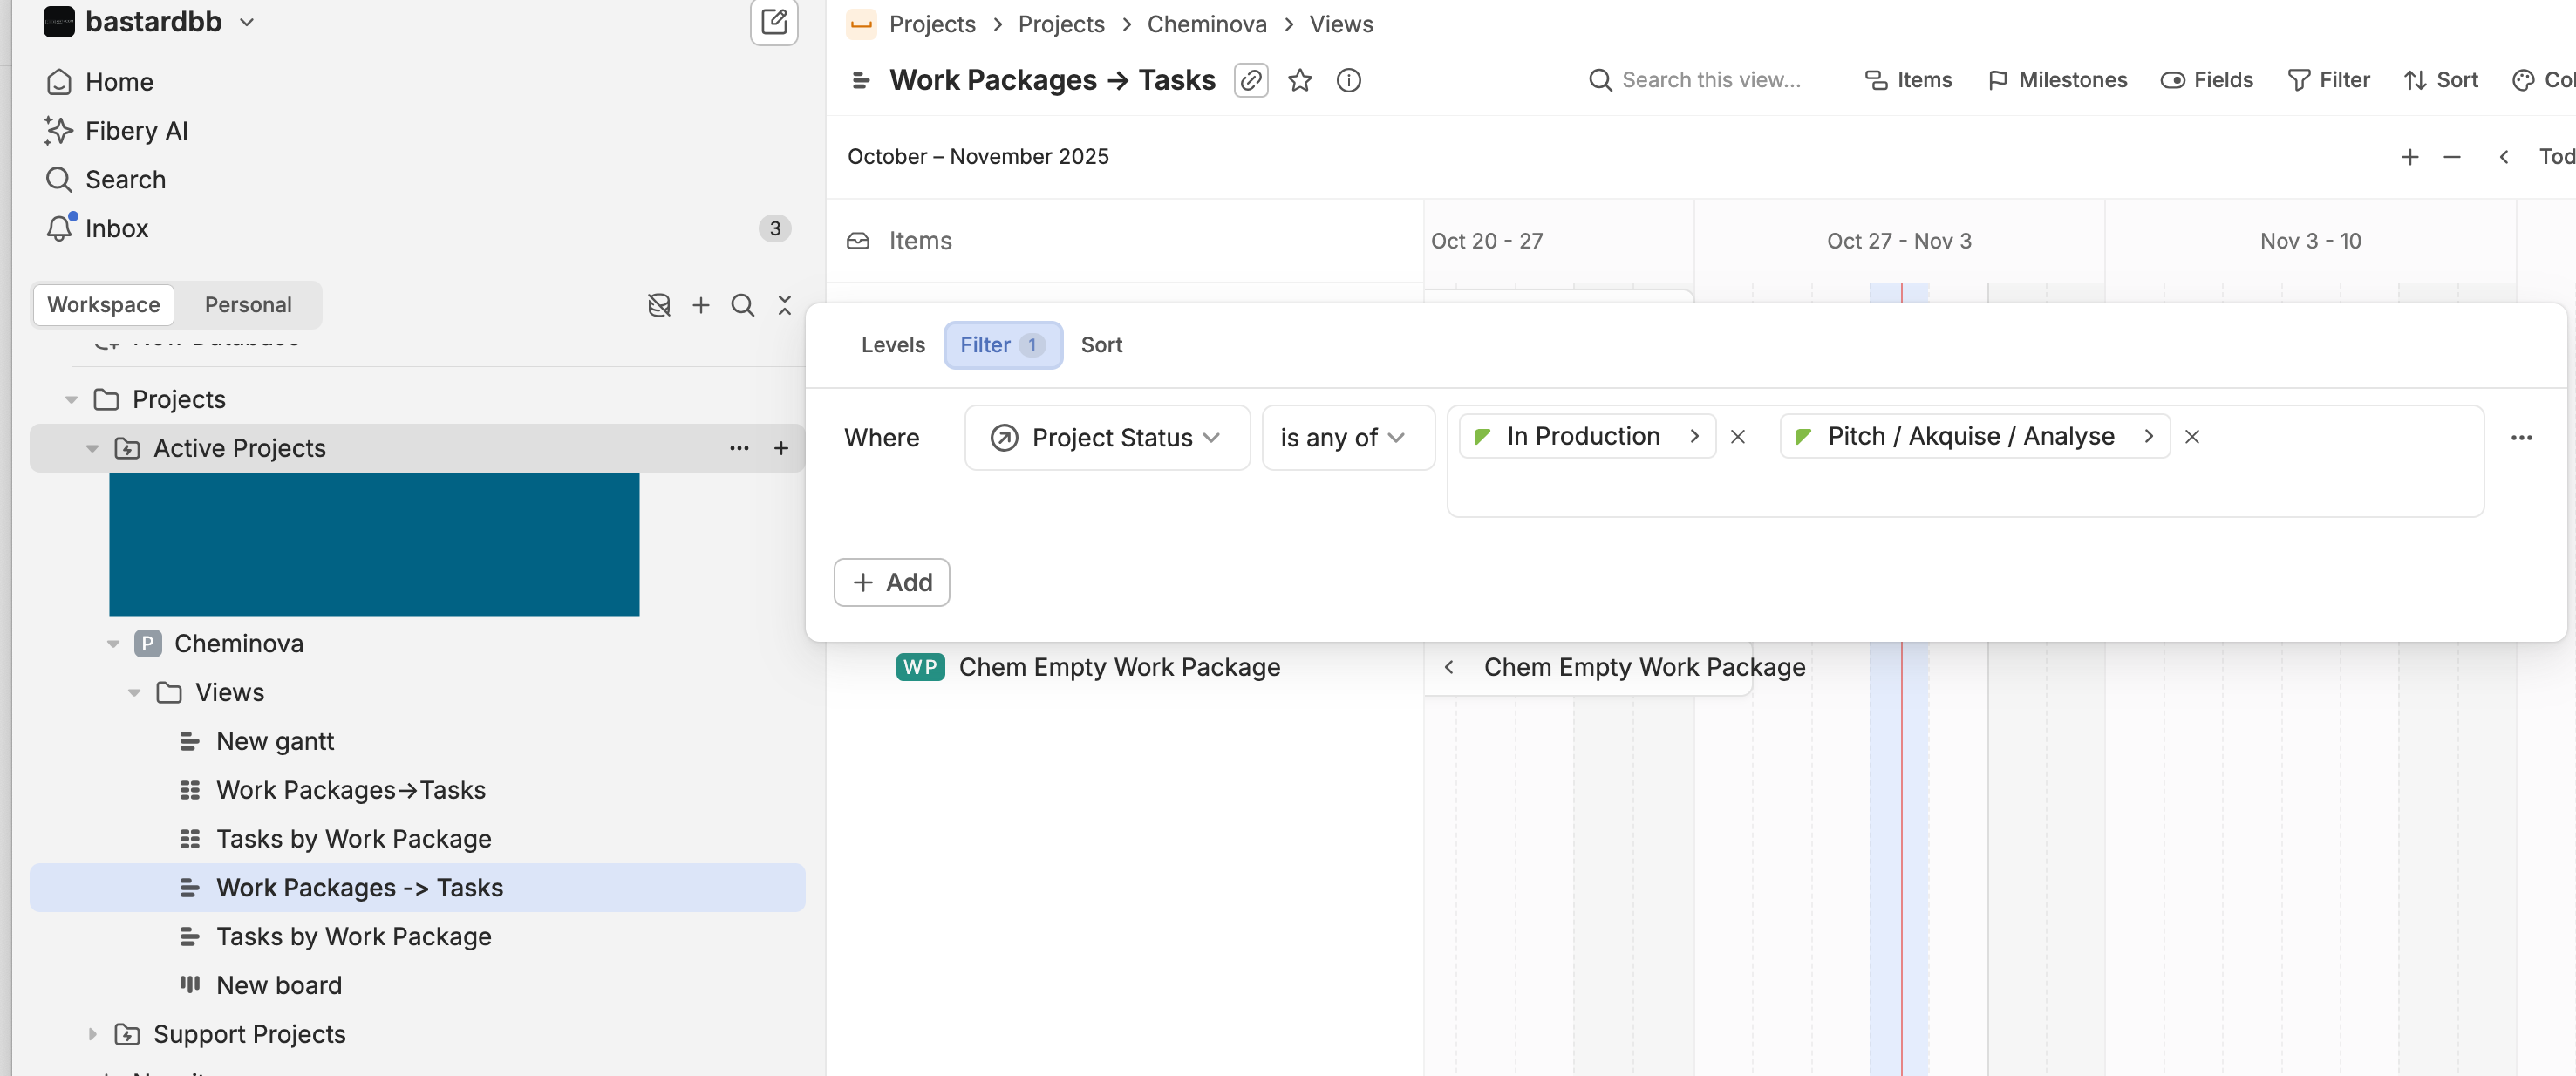
Task: Zoom out timeline with minus icon
Action: pos(2451,157)
